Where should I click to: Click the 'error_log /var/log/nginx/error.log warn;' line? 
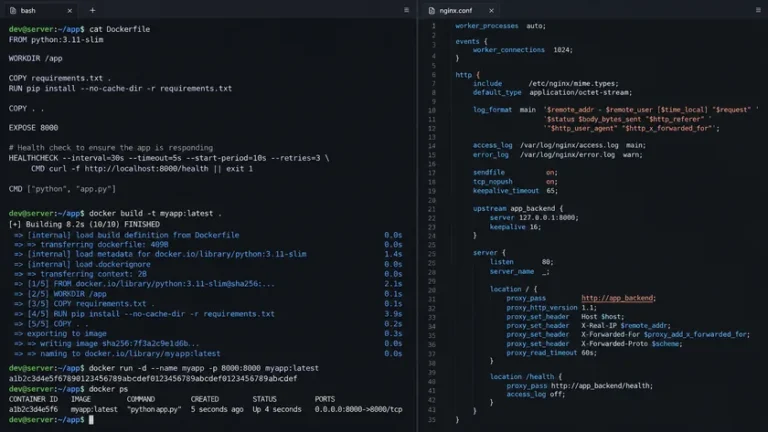pyautogui.click(x=557, y=155)
